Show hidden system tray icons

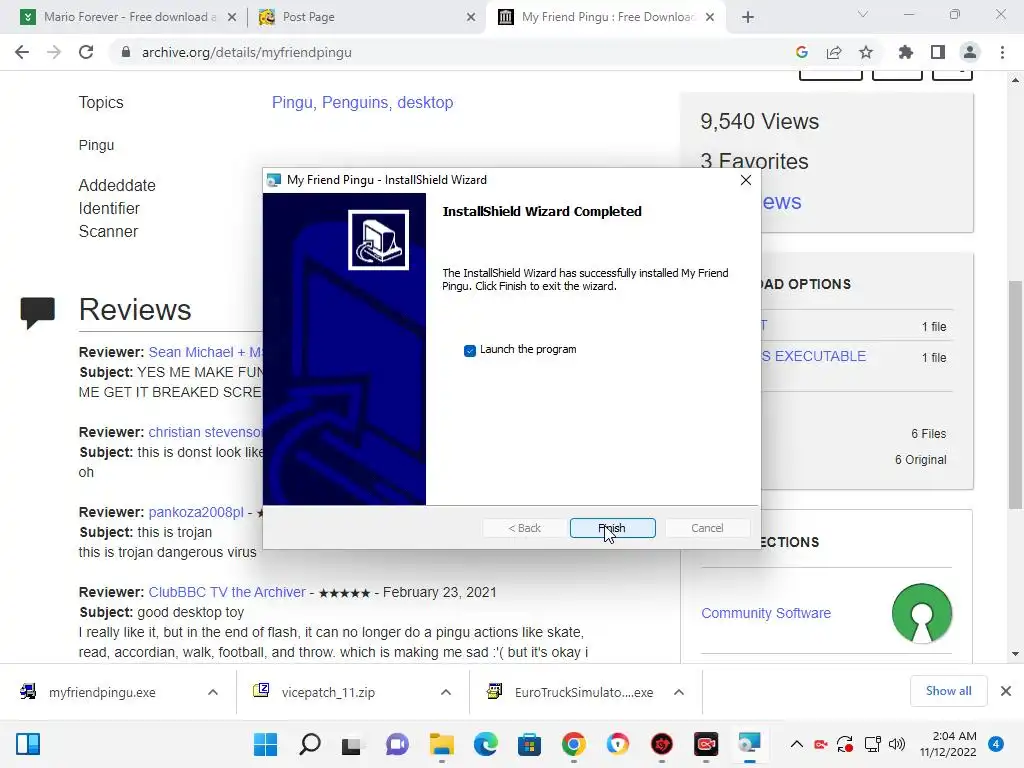click(x=797, y=744)
